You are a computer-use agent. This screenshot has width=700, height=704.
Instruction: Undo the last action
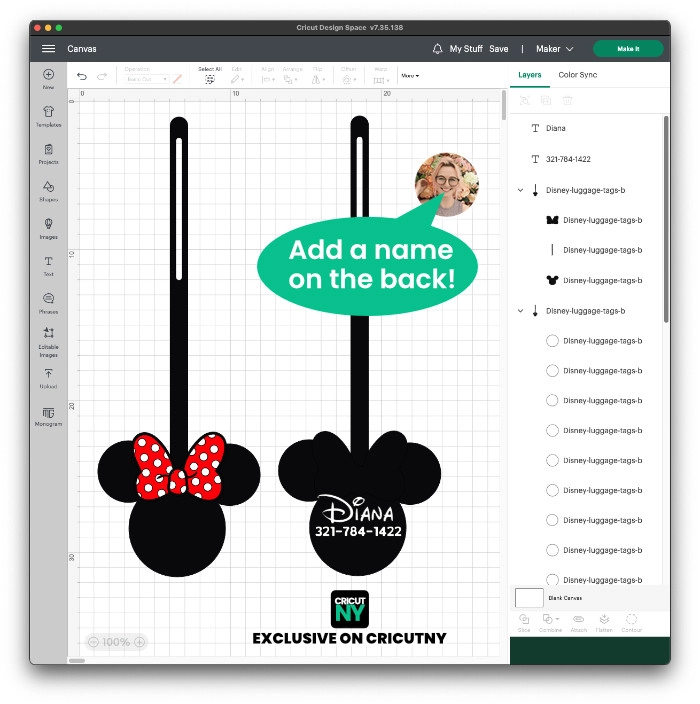[82, 76]
